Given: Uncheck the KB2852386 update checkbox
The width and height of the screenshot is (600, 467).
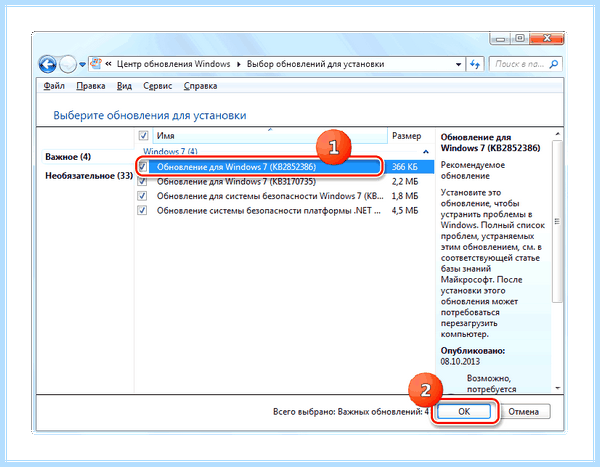Looking at the screenshot, I should (x=142, y=167).
